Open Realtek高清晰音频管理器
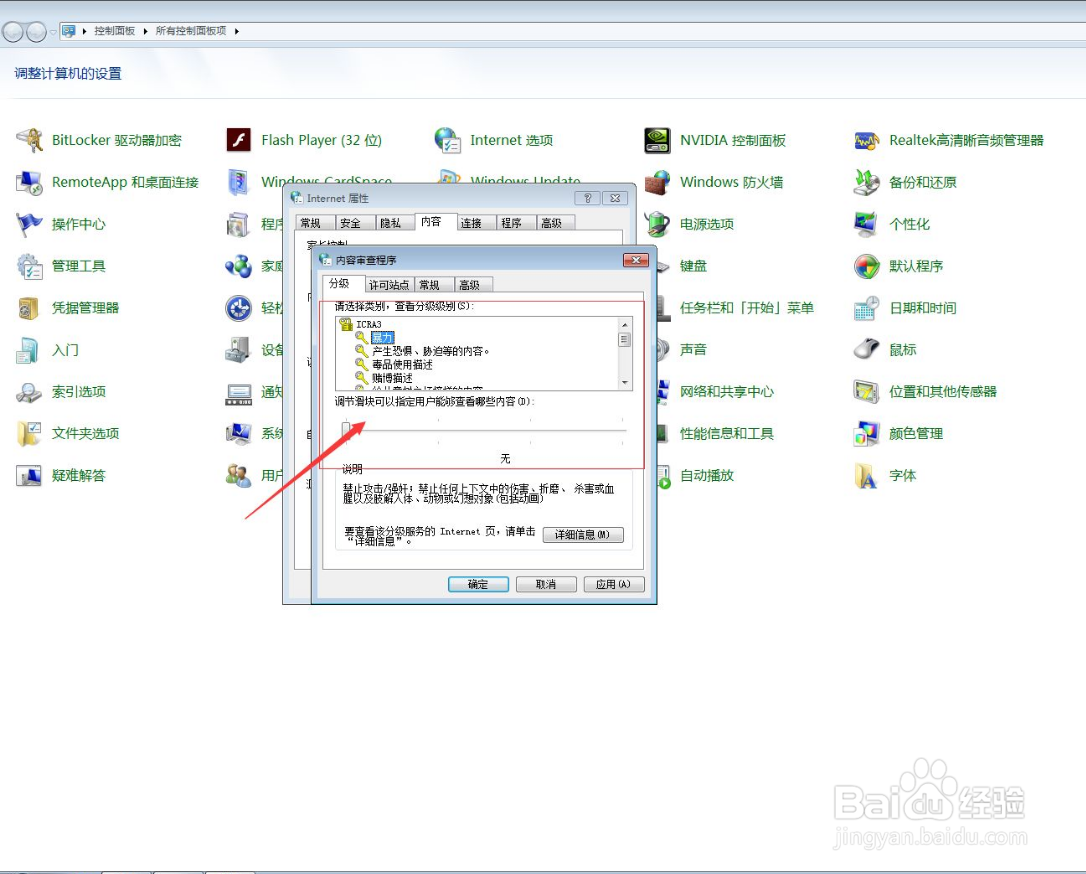 coord(949,141)
